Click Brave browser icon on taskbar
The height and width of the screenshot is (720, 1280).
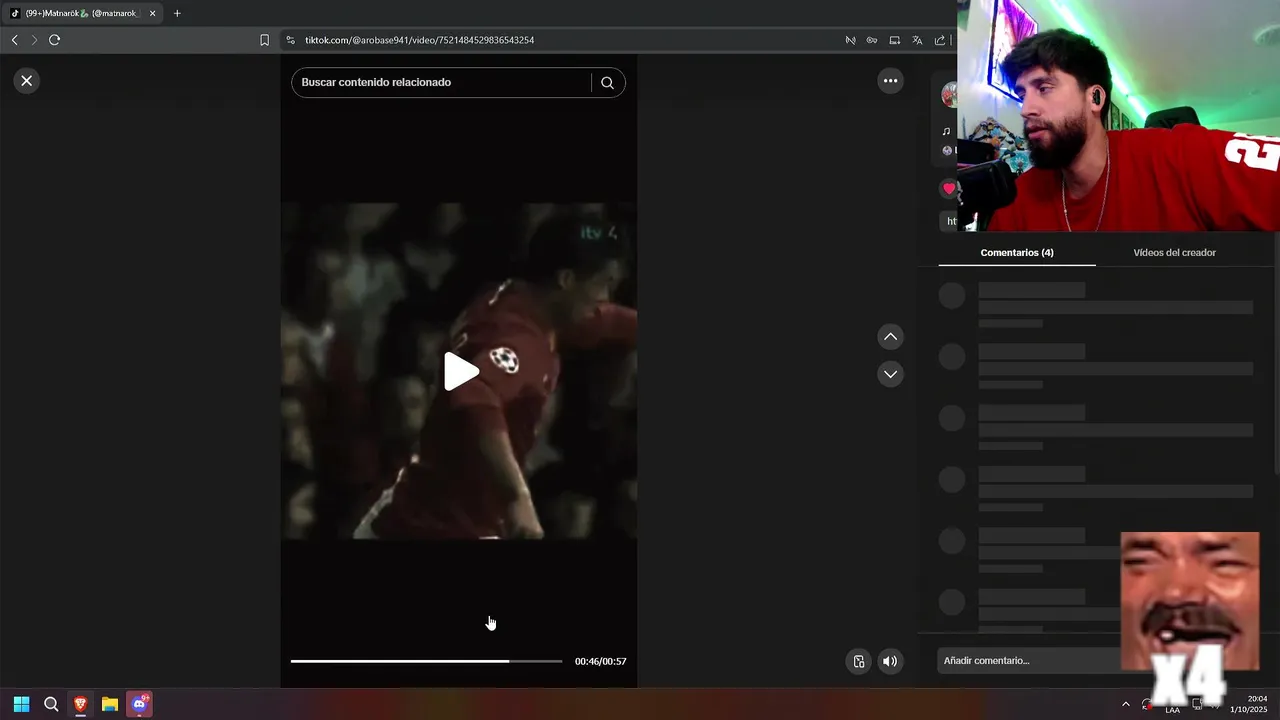[x=80, y=704]
